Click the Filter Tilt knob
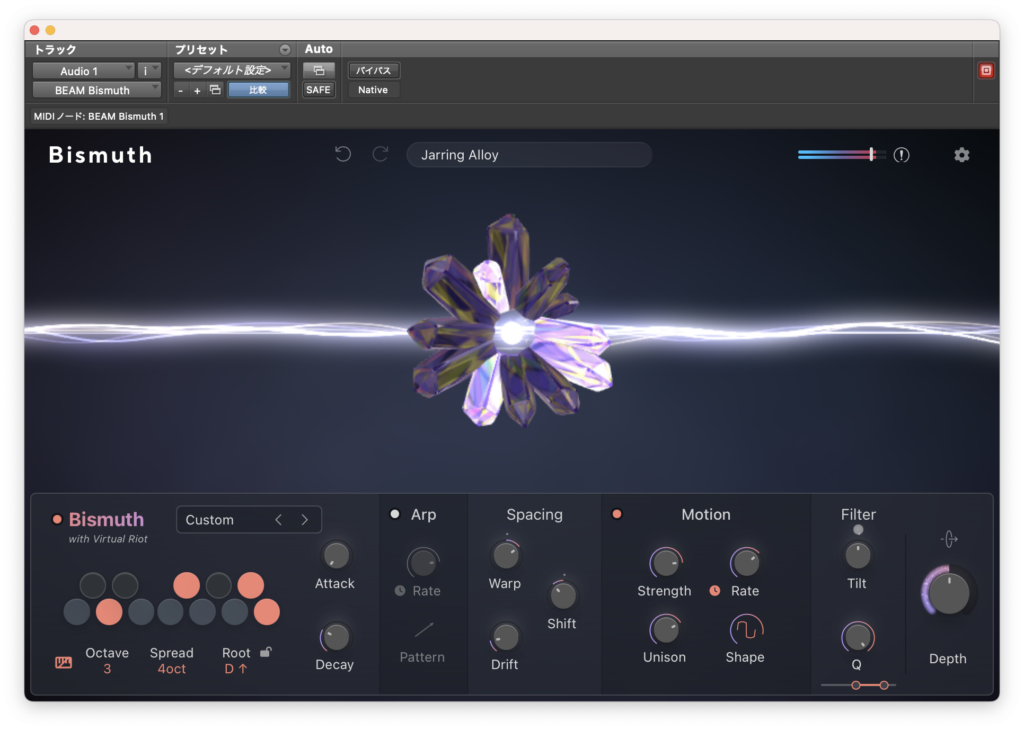The width and height of the screenshot is (1024, 730). click(857, 556)
